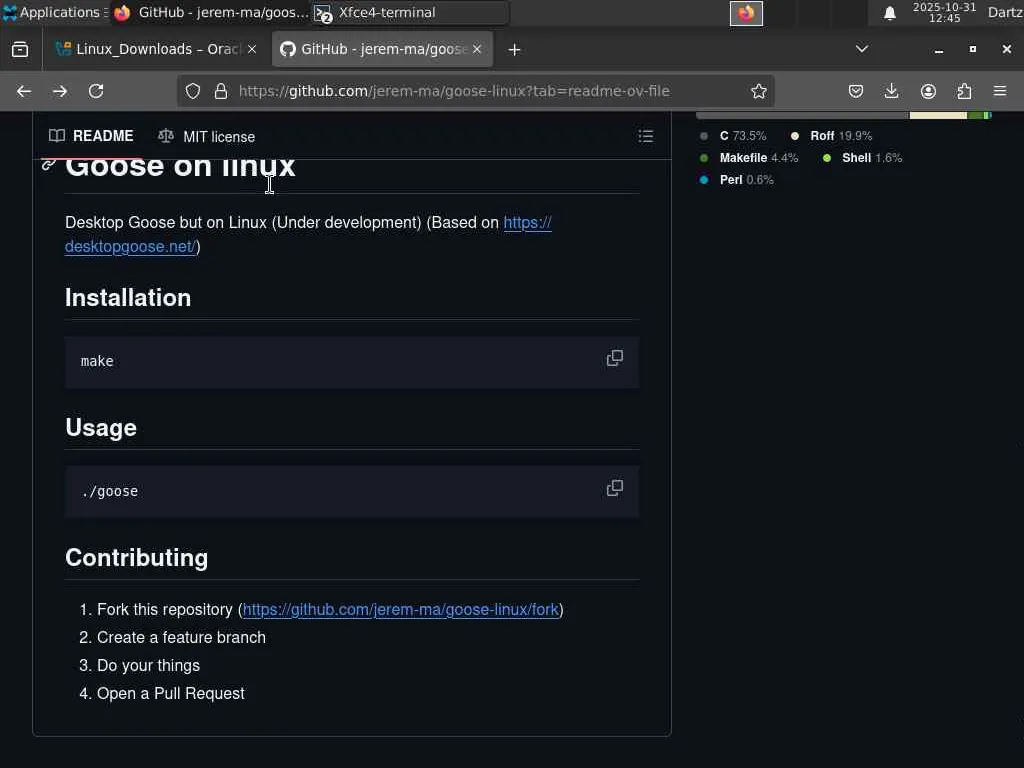The width and height of the screenshot is (1024, 768).
Task: Open a new browser tab
Action: click(514, 50)
